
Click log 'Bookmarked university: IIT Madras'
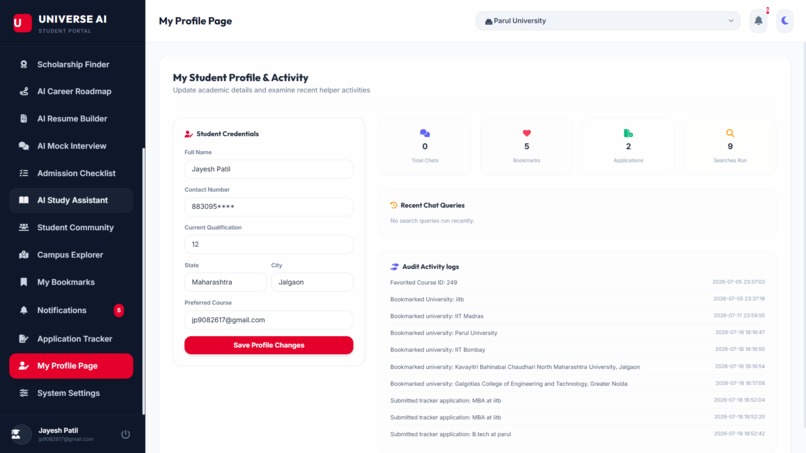(x=436, y=316)
